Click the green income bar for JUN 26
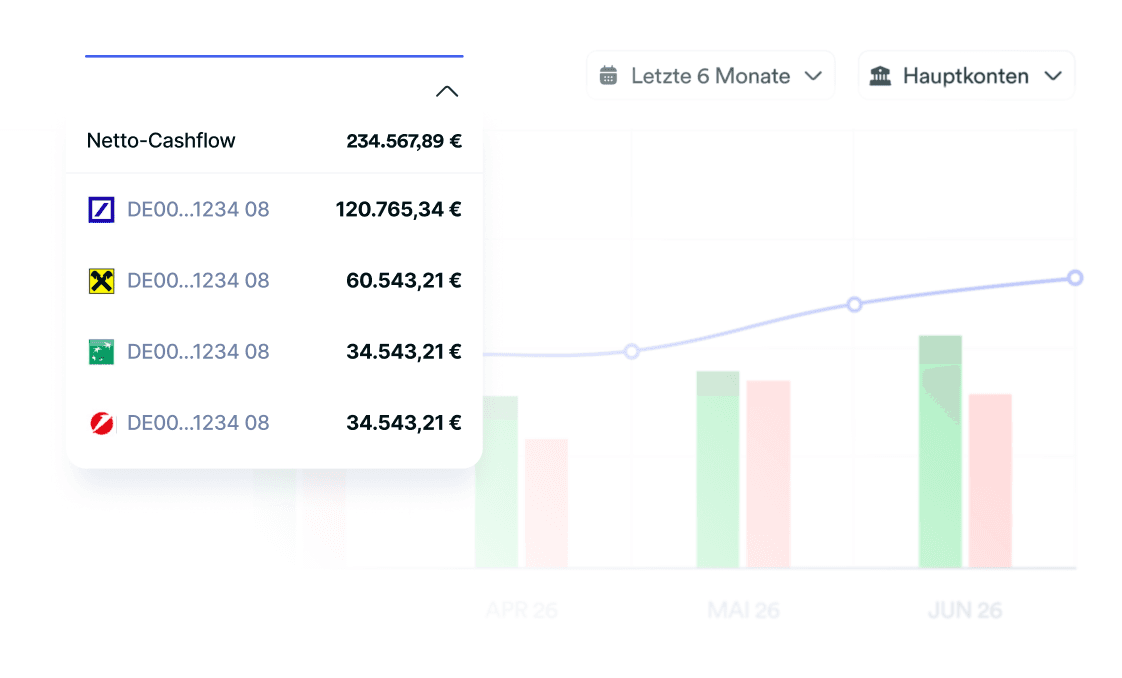This screenshot has height=678, width=1122. click(x=940, y=451)
